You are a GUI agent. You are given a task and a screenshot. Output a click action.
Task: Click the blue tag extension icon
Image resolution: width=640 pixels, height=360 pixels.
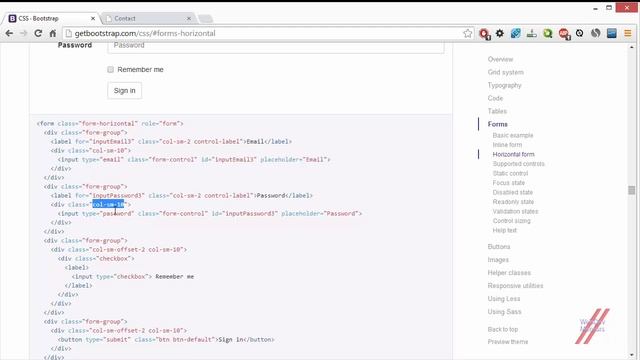tap(516, 33)
